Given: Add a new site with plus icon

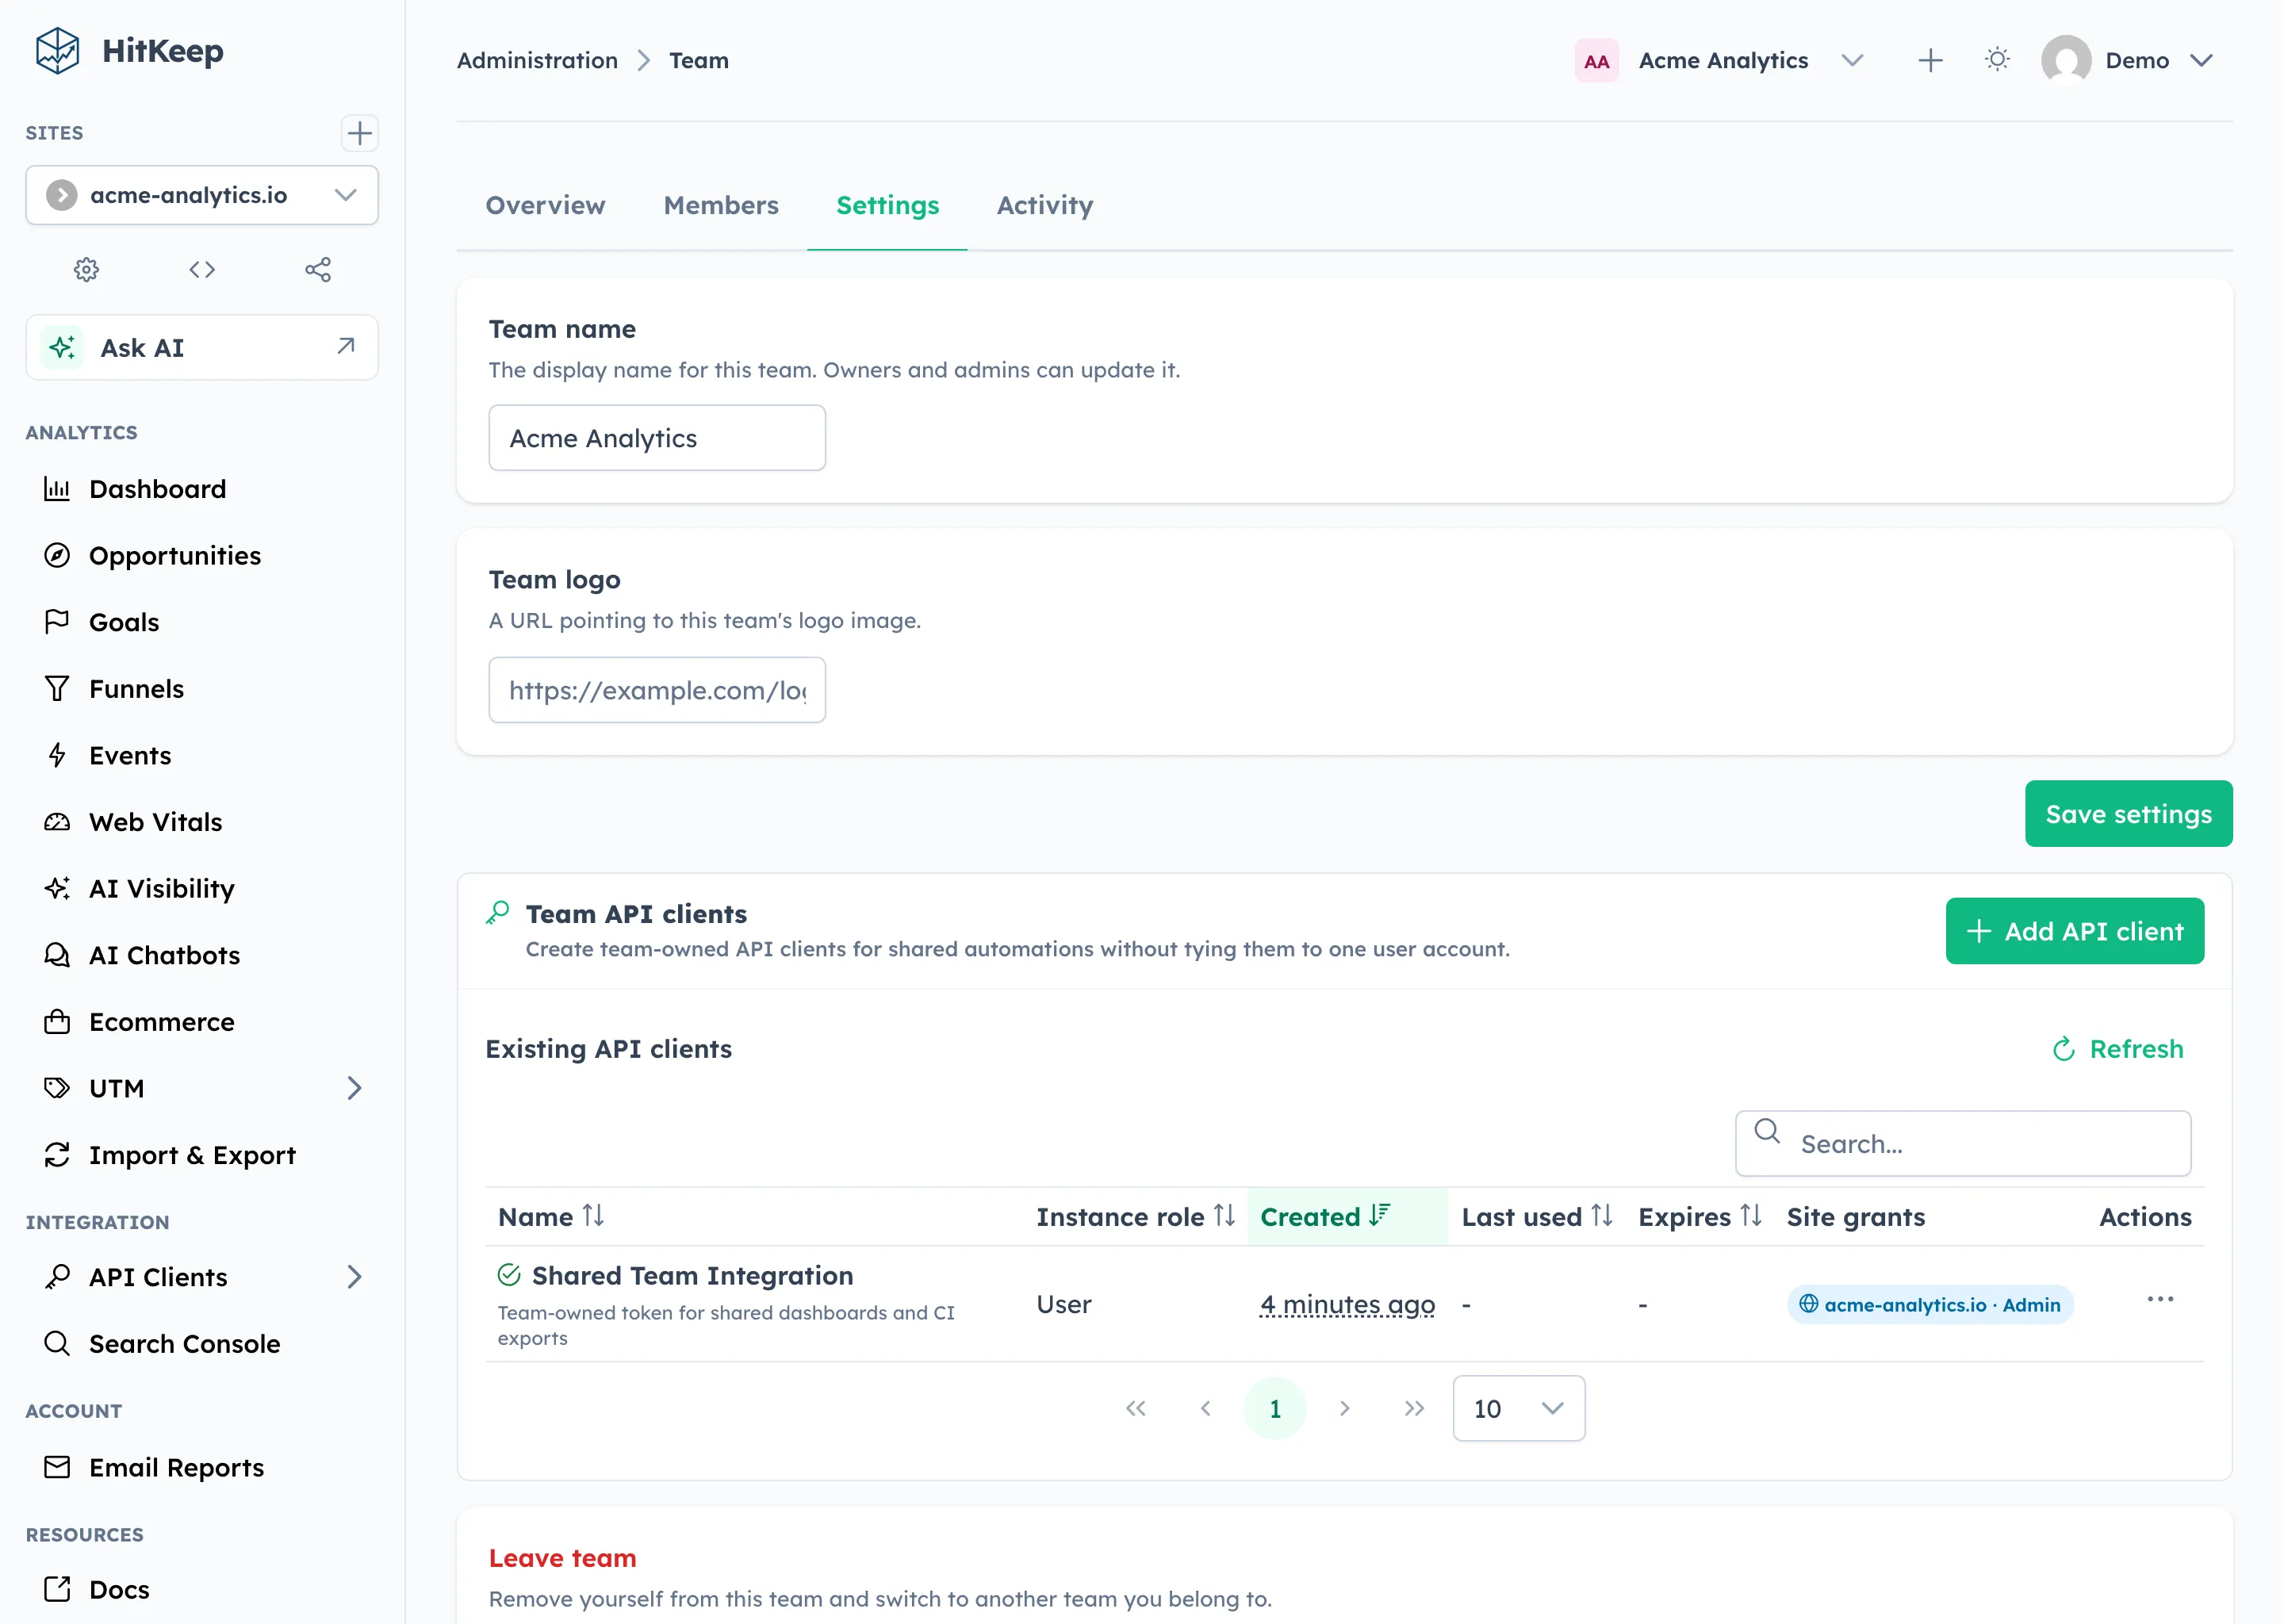Looking at the screenshot, I should coord(359,133).
